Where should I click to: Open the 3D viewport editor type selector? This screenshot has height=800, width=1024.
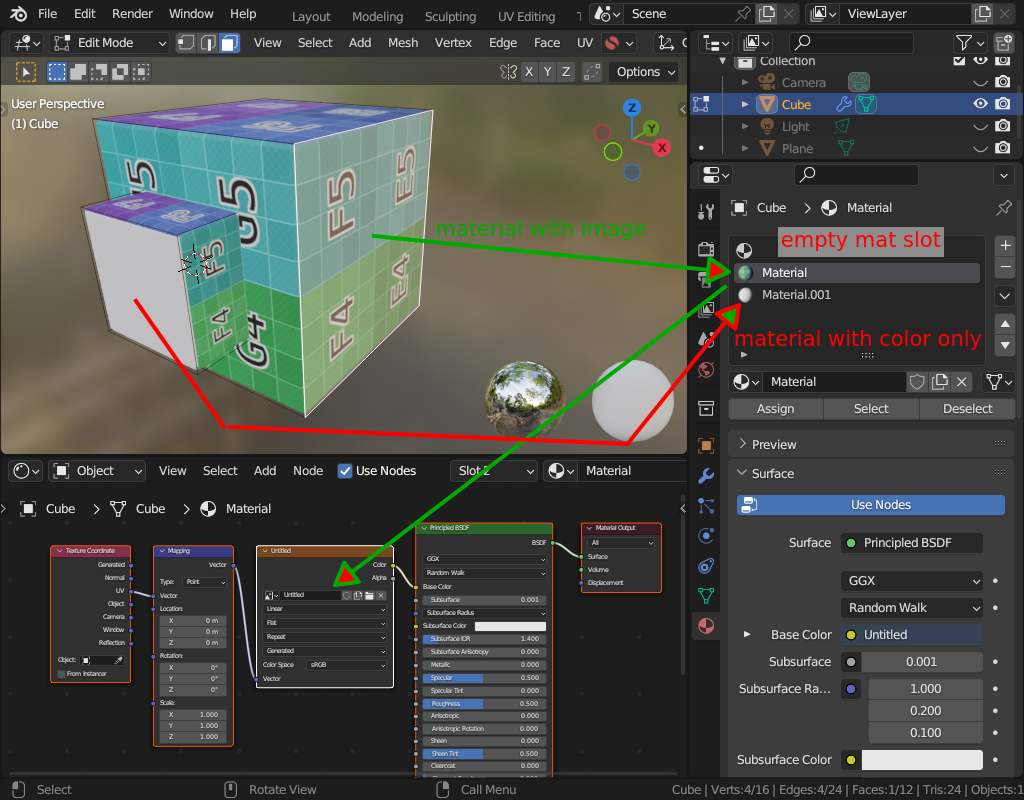click(x=27, y=43)
